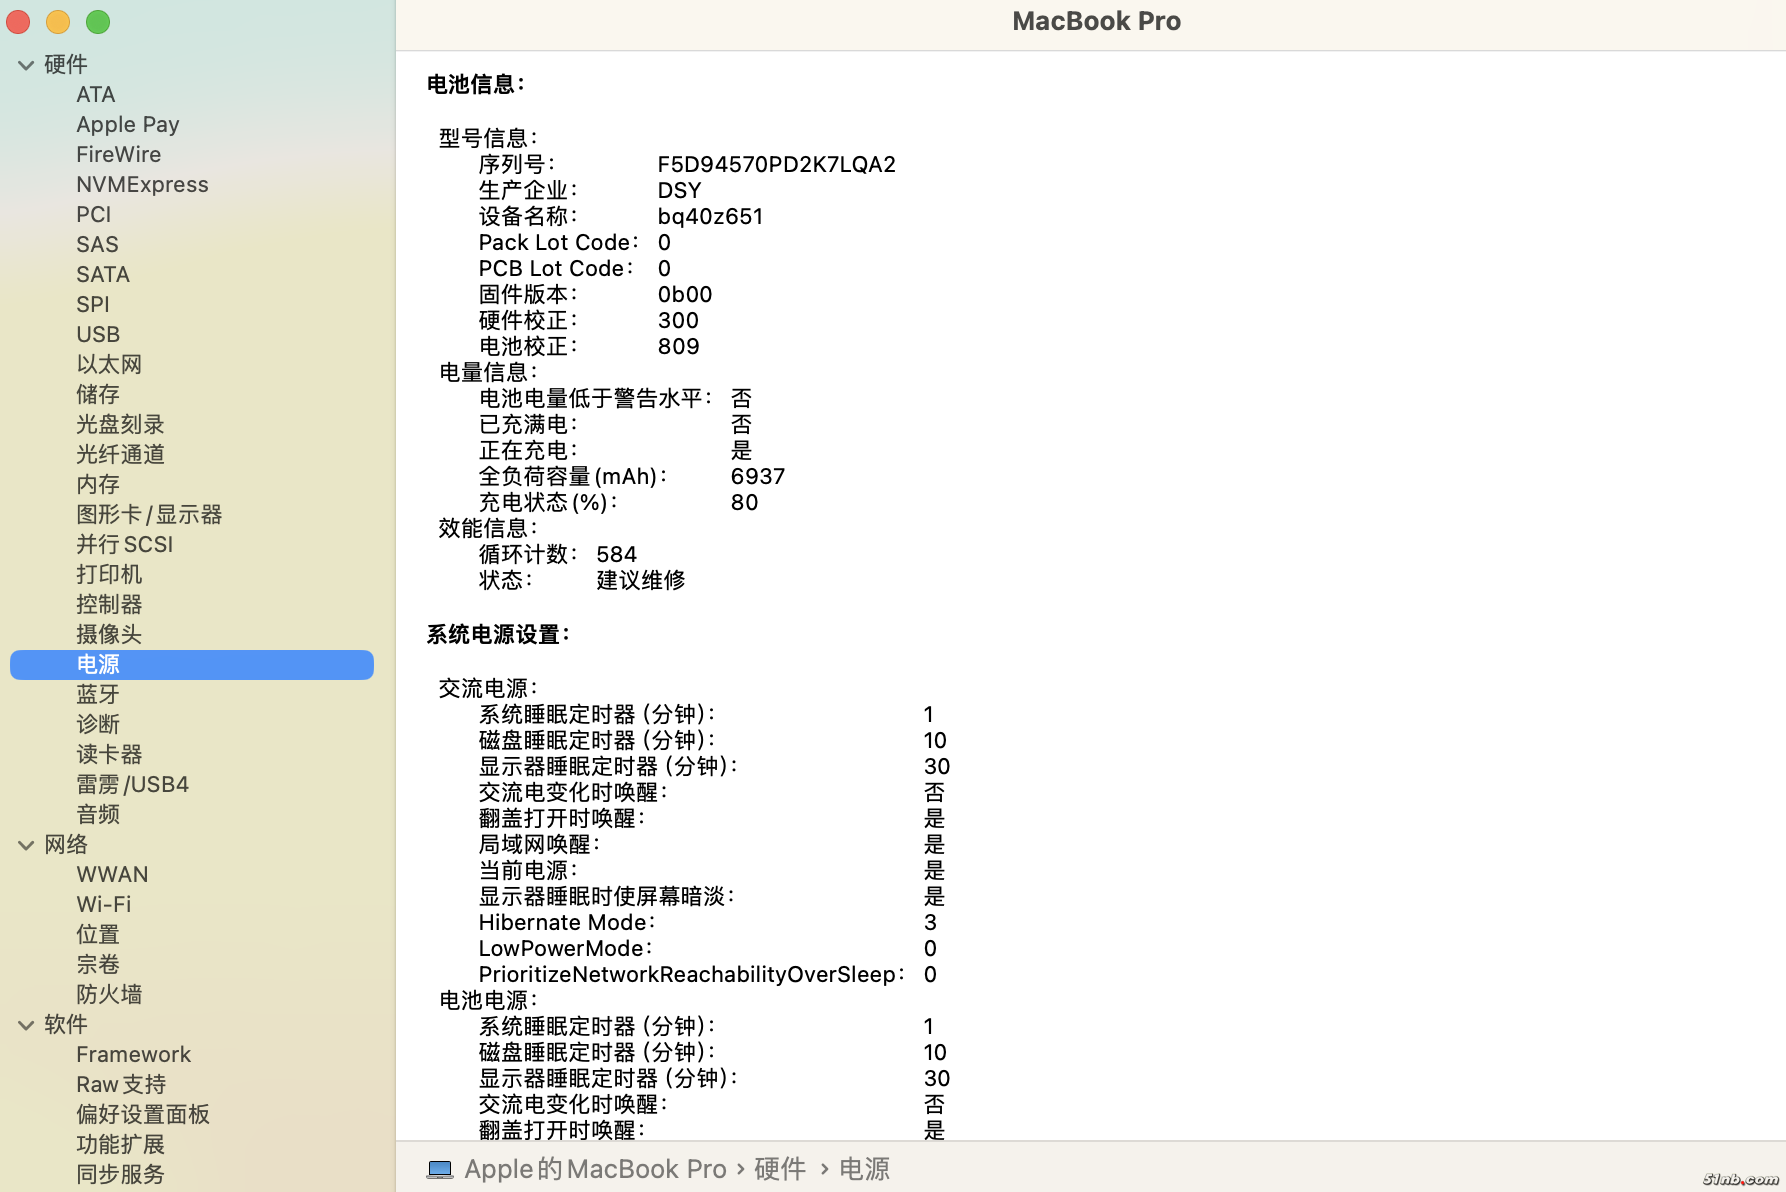1786x1192 pixels.
Task: Click 硬件 in the bottom path bar
Action: pos(780,1169)
